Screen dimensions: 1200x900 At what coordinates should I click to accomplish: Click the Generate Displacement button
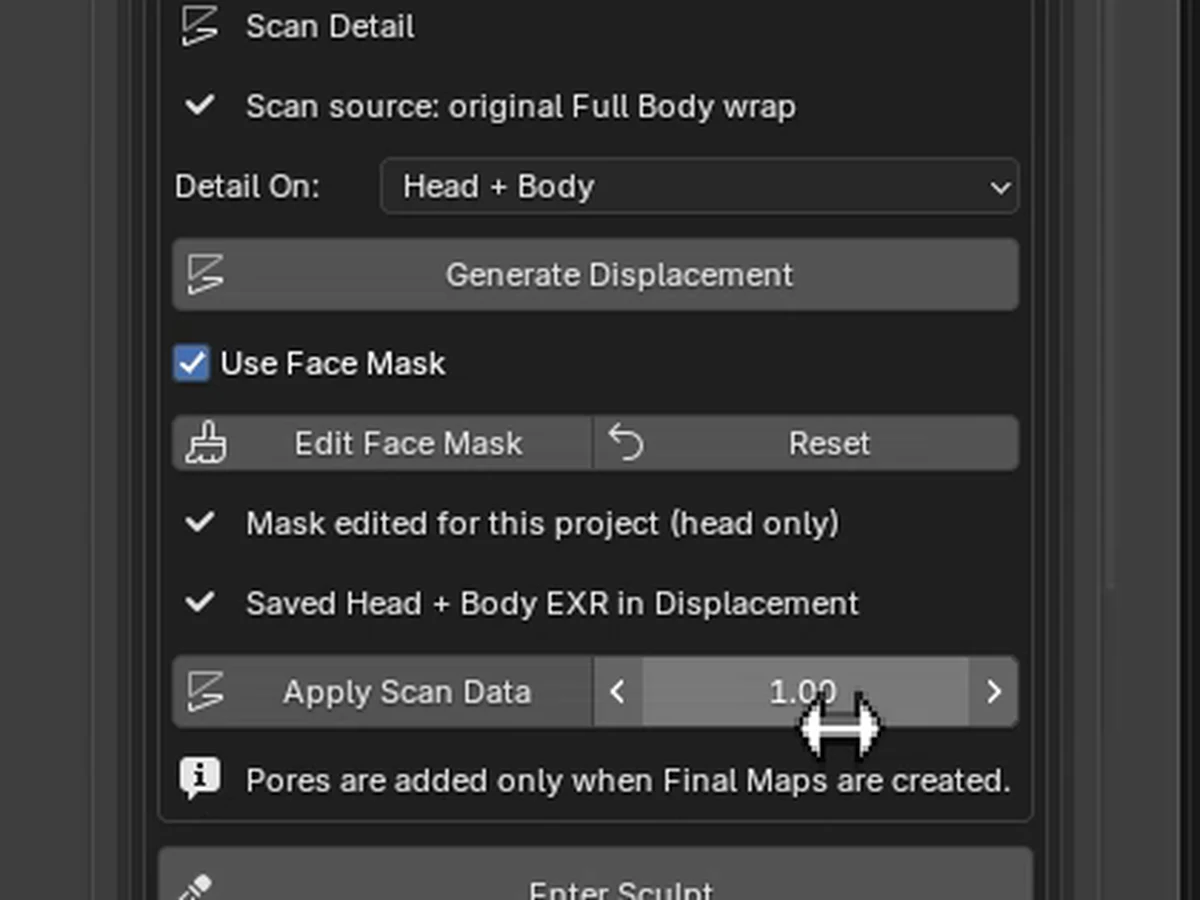[x=596, y=274]
